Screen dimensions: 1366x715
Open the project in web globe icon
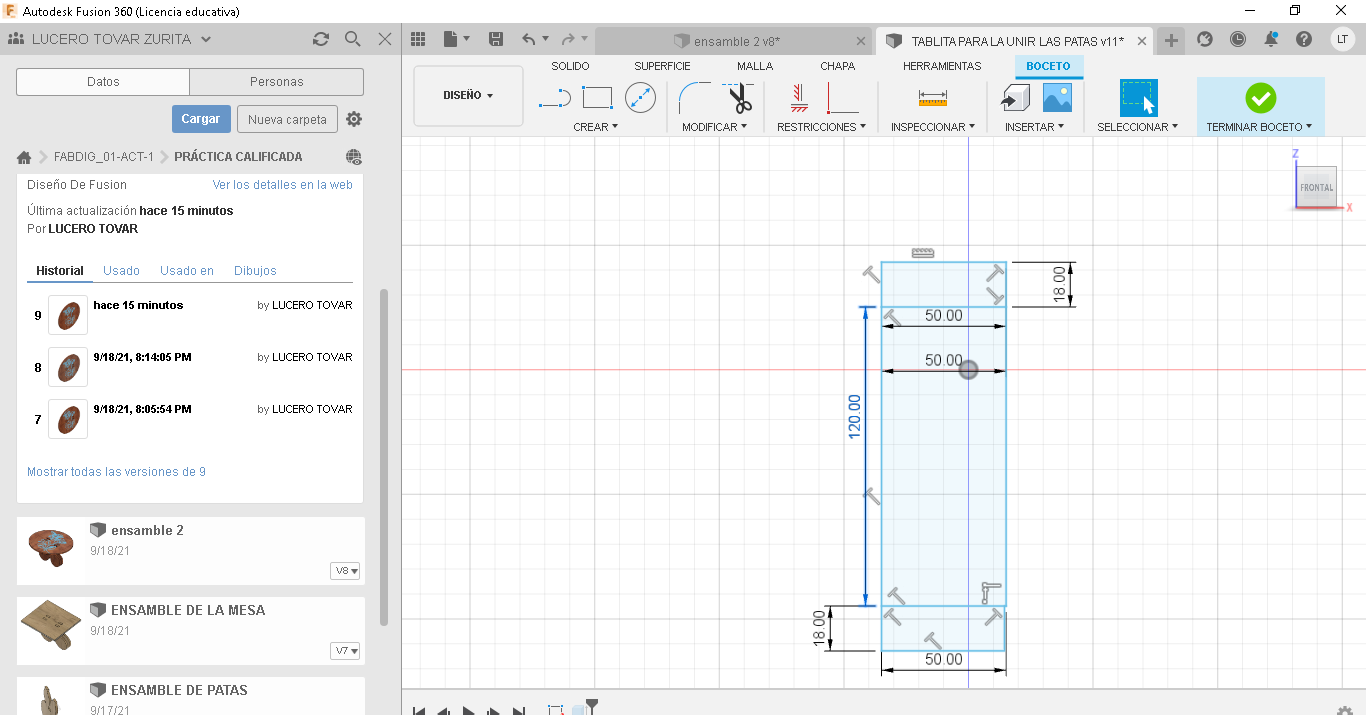click(353, 157)
